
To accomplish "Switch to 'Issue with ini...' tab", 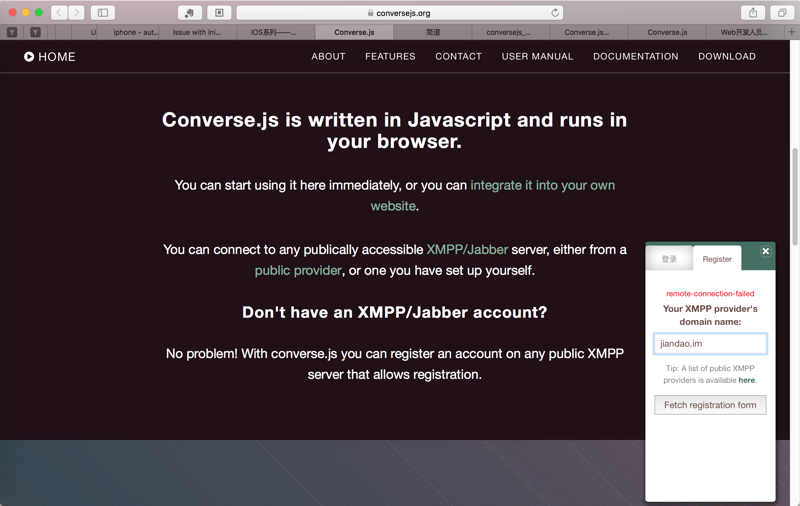I will click(197, 32).
